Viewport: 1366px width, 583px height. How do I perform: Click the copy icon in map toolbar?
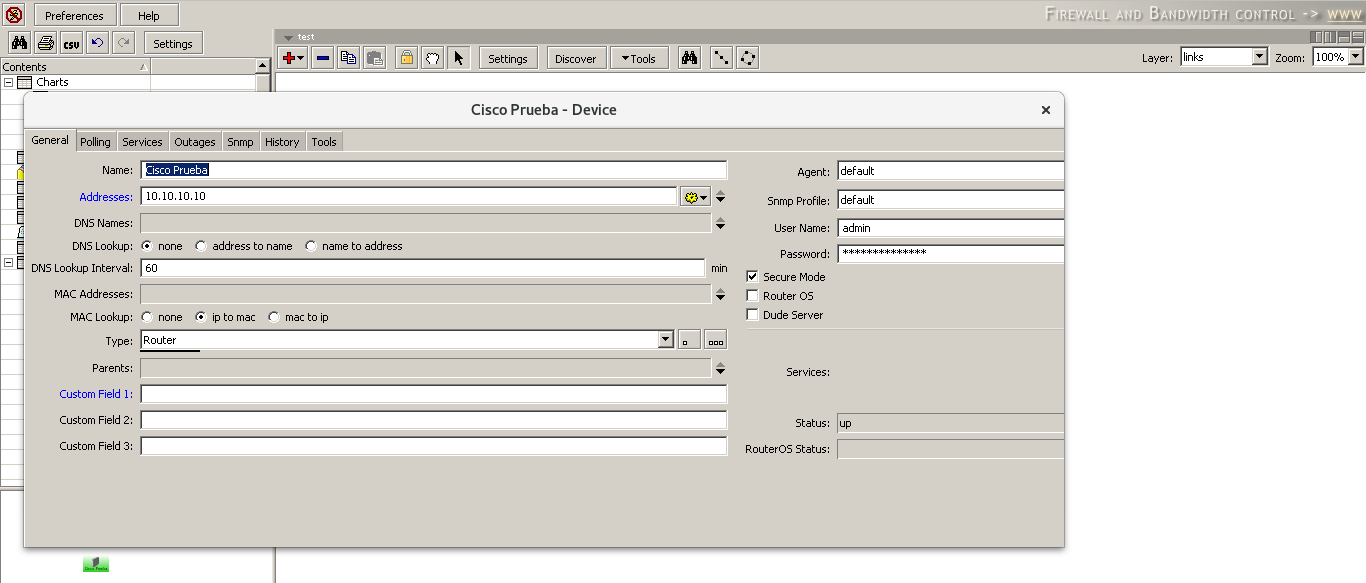[x=348, y=58]
